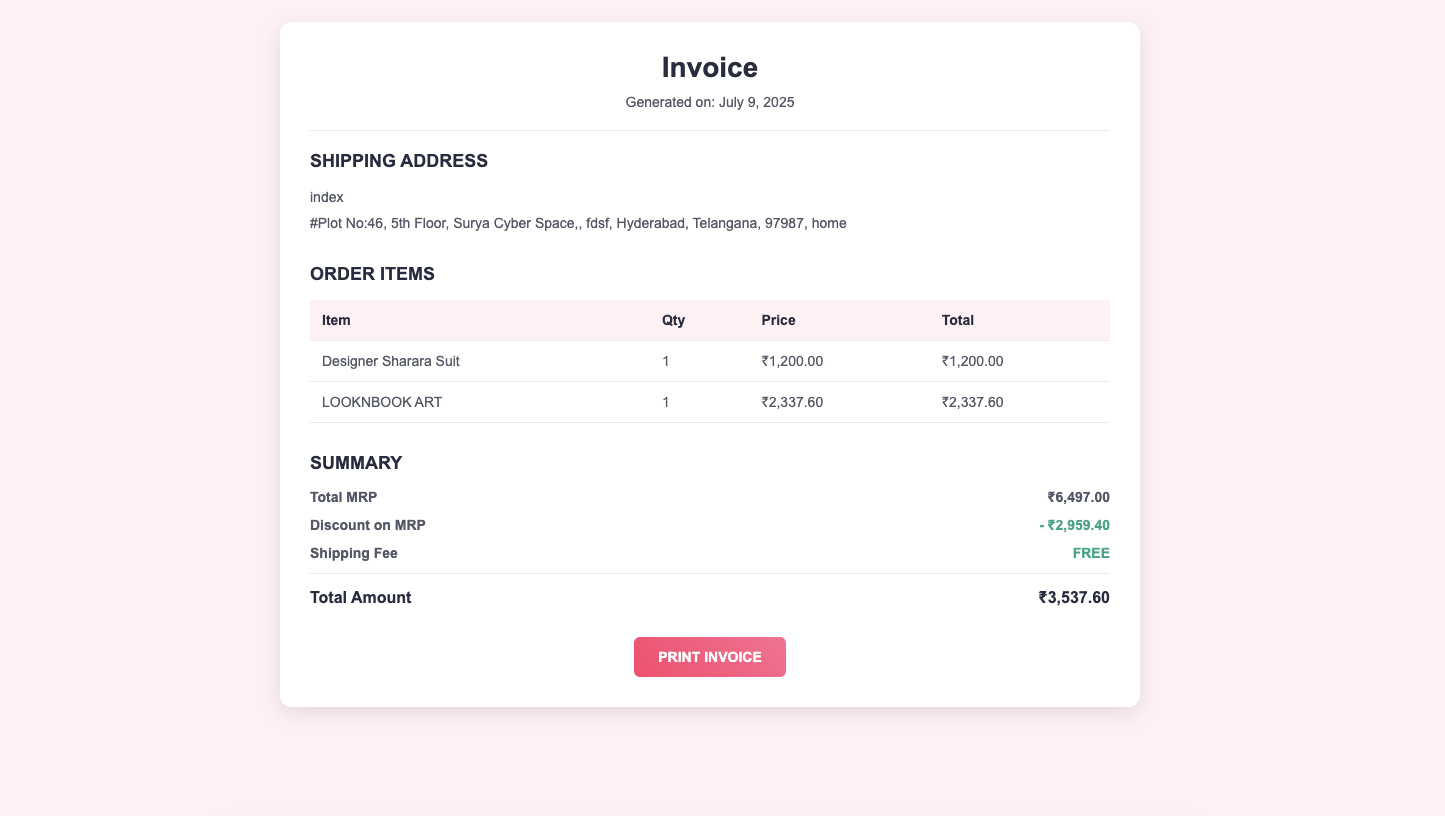Click the Surya Cyber Space address line
This screenshot has width=1445, height=816.
[x=578, y=223]
